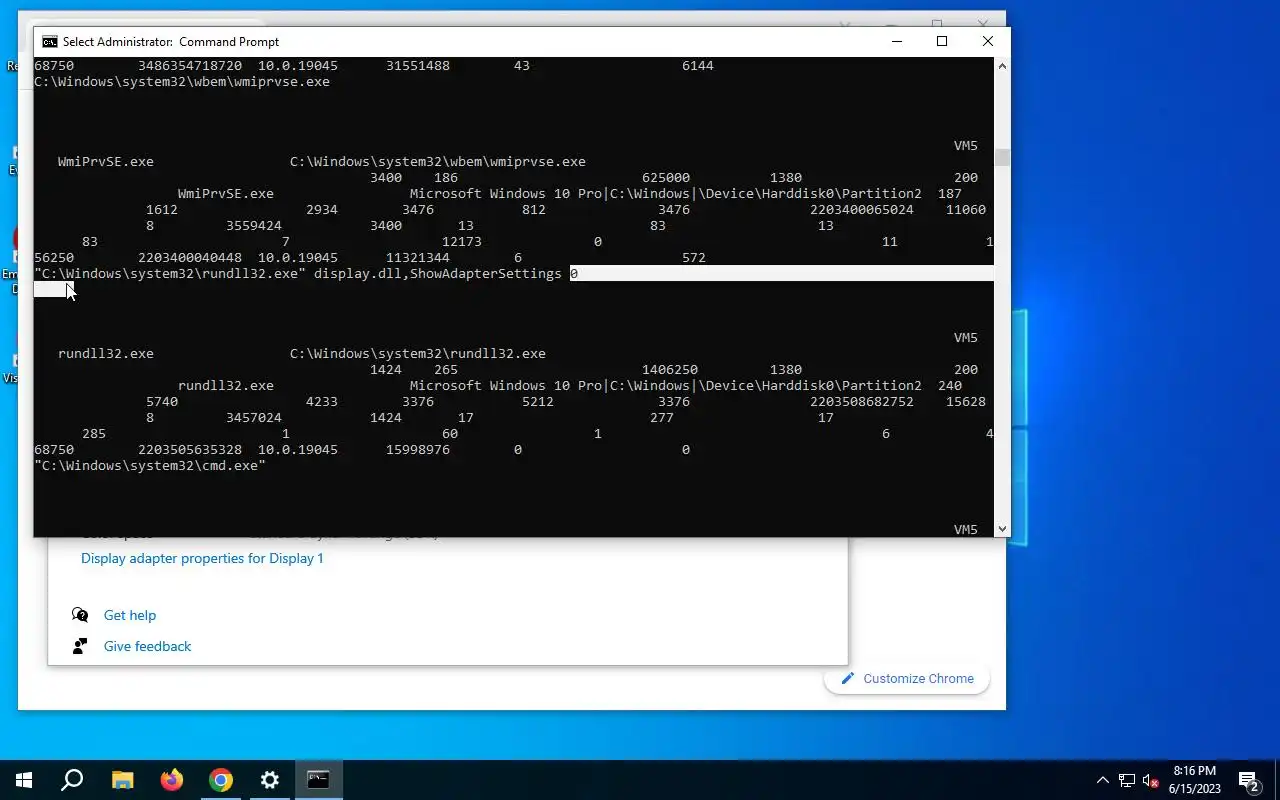Click the Give feedback person icon
1280x800 pixels.
[x=80, y=646]
